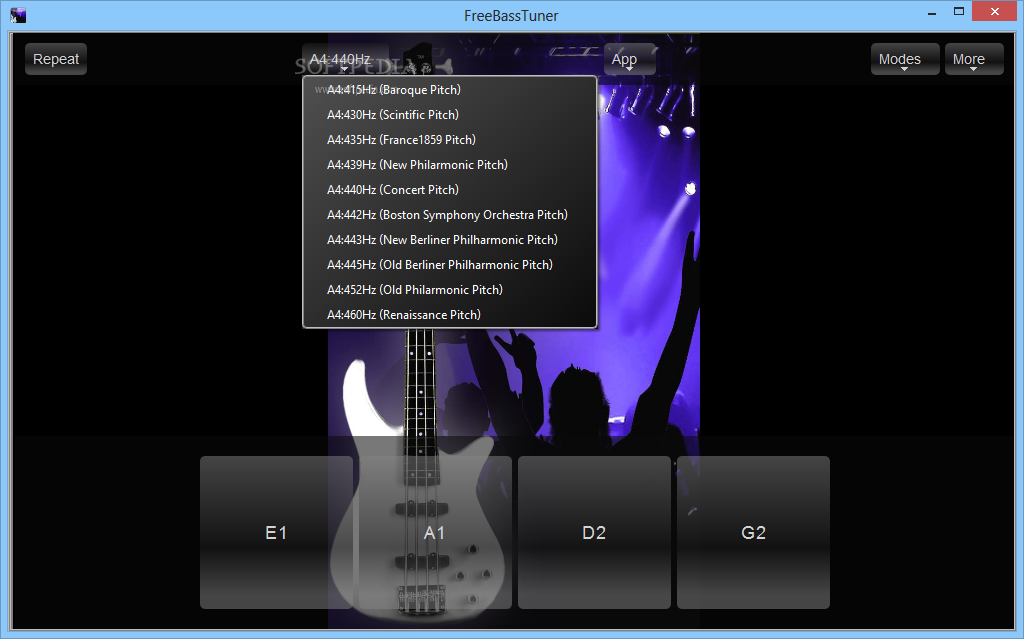Choose A4:430Hz (Scintific Pitch)

click(449, 114)
